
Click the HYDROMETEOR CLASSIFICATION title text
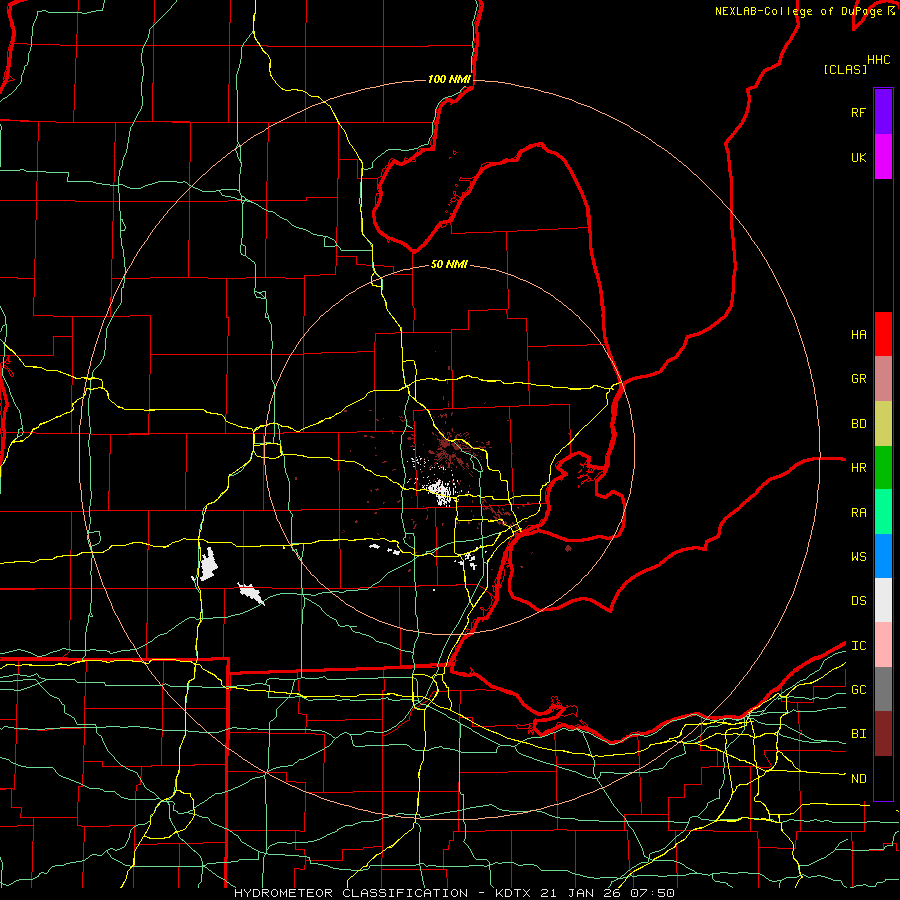[351, 893]
